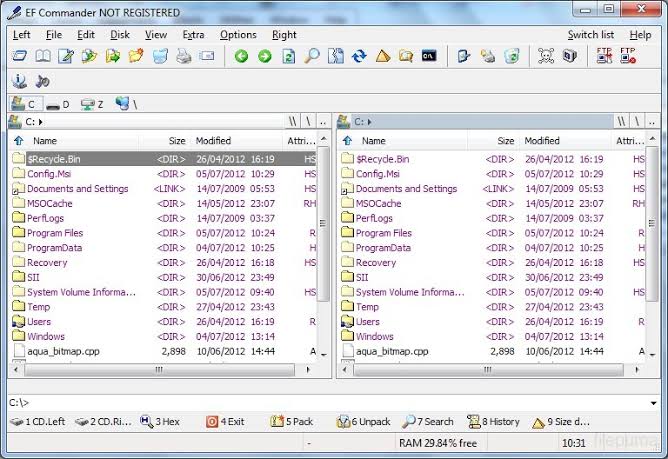Click the notepad with pencil edit icon
This screenshot has width=668, height=459.
tap(66, 56)
